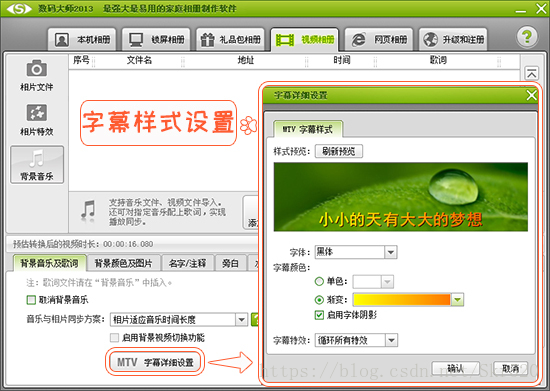Click the 时间 column header
The image size is (550, 391).
[x=342, y=60]
